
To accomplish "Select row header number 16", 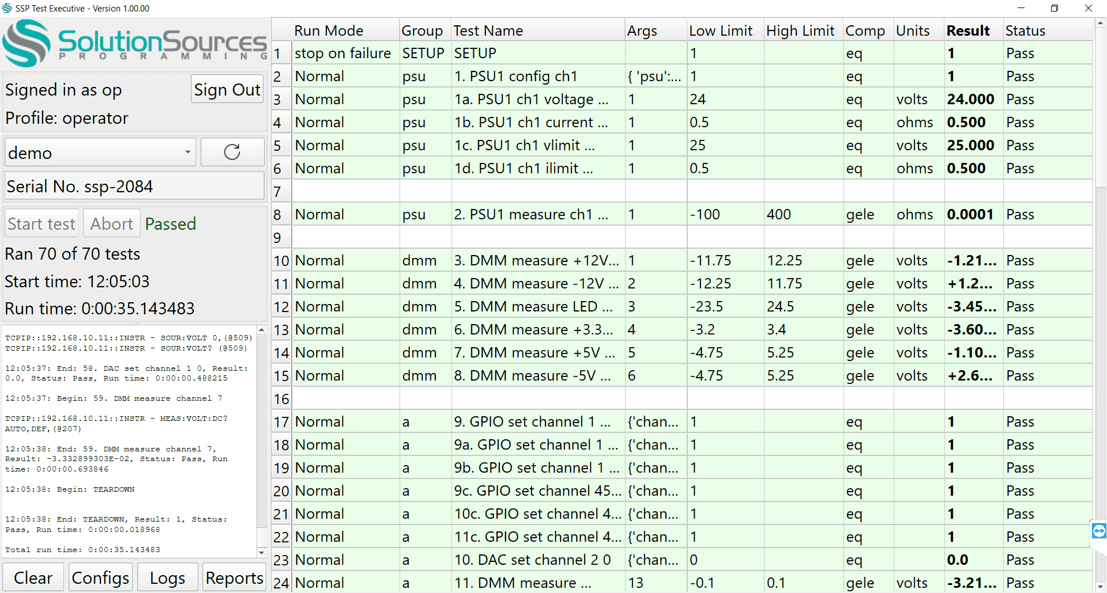I will (x=282, y=399).
